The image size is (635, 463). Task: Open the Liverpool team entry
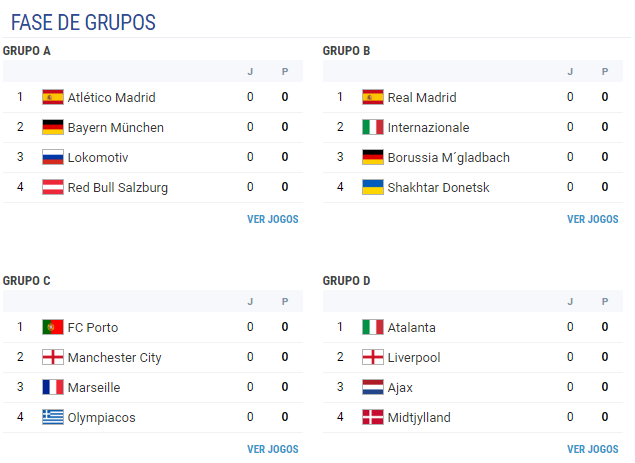(x=413, y=358)
